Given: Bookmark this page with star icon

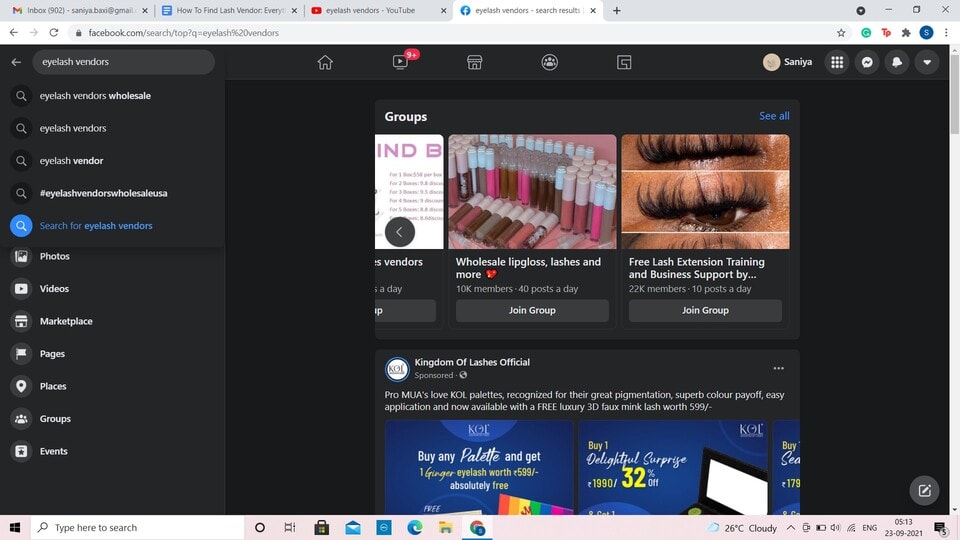Looking at the screenshot, I should tap(841, 32).
